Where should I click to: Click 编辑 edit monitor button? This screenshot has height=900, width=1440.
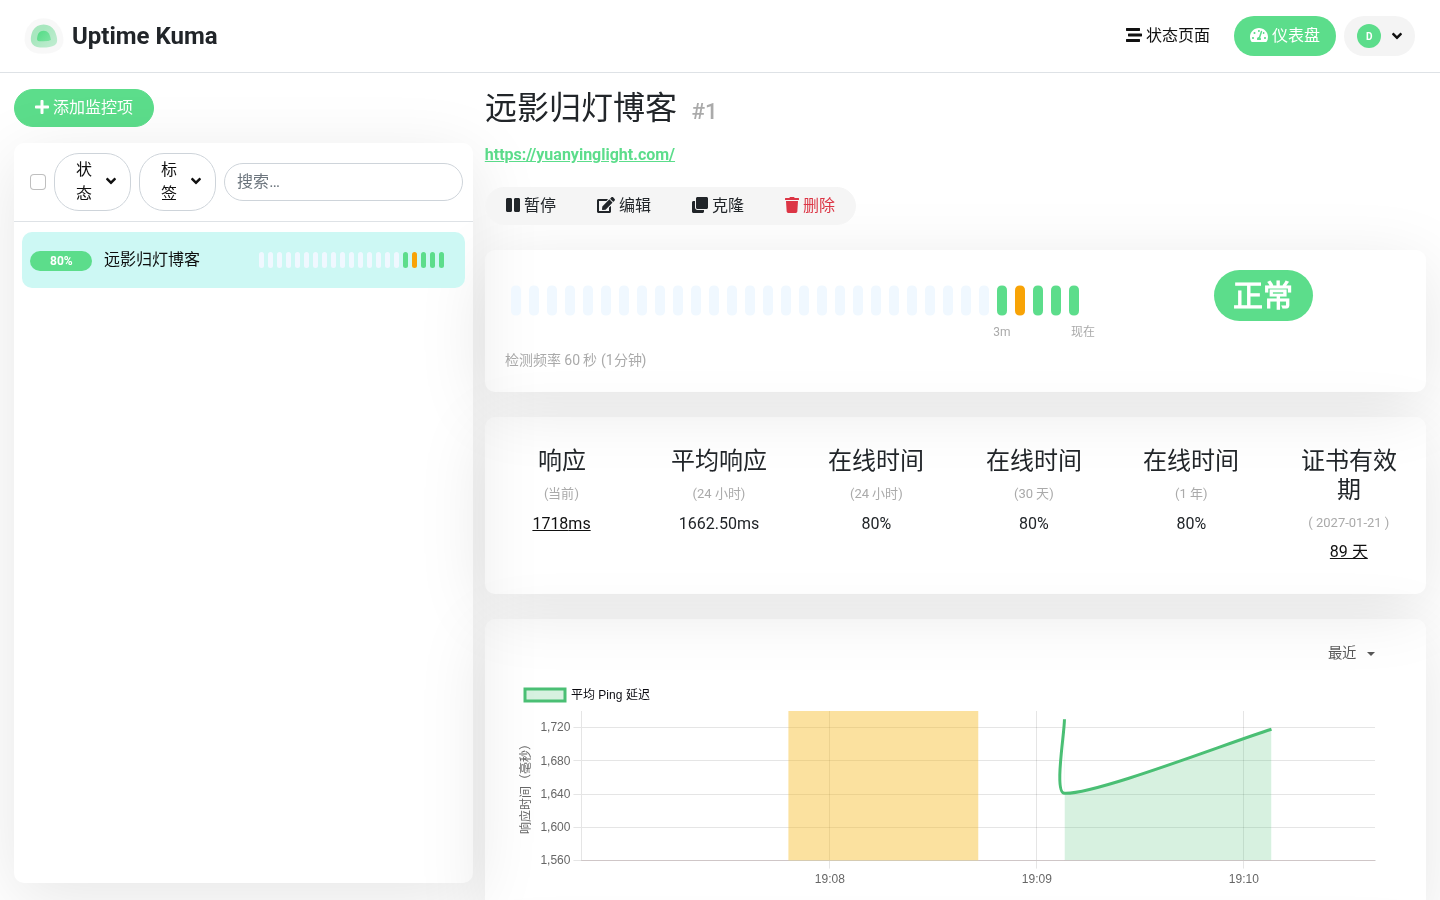click(x=624, y=205)
